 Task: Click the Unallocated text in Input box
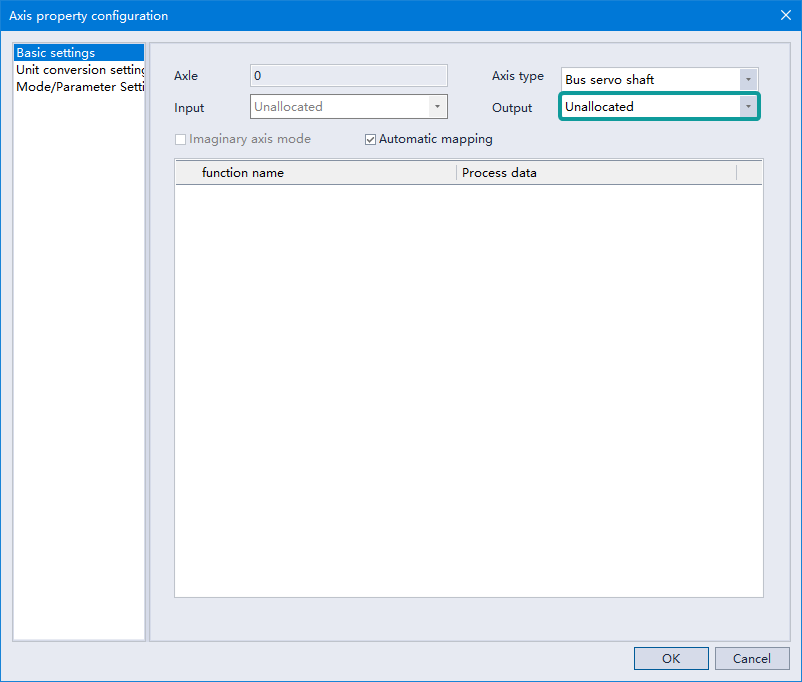pos(288,106)
